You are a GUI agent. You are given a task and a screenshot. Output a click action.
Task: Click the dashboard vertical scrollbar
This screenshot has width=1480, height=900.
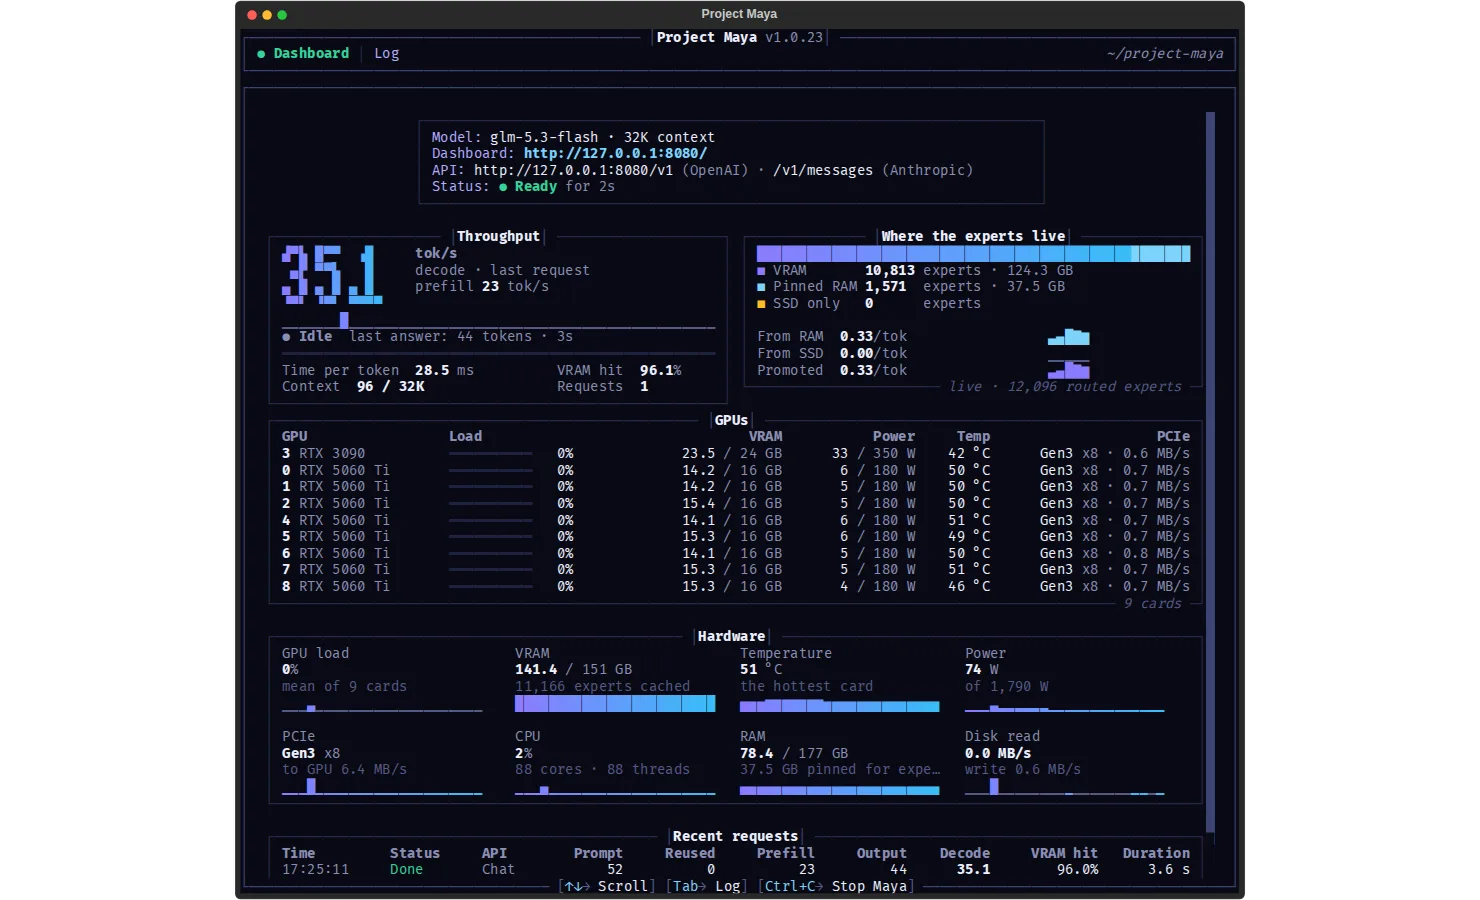pyautogui.click(x=1210, y=470)
